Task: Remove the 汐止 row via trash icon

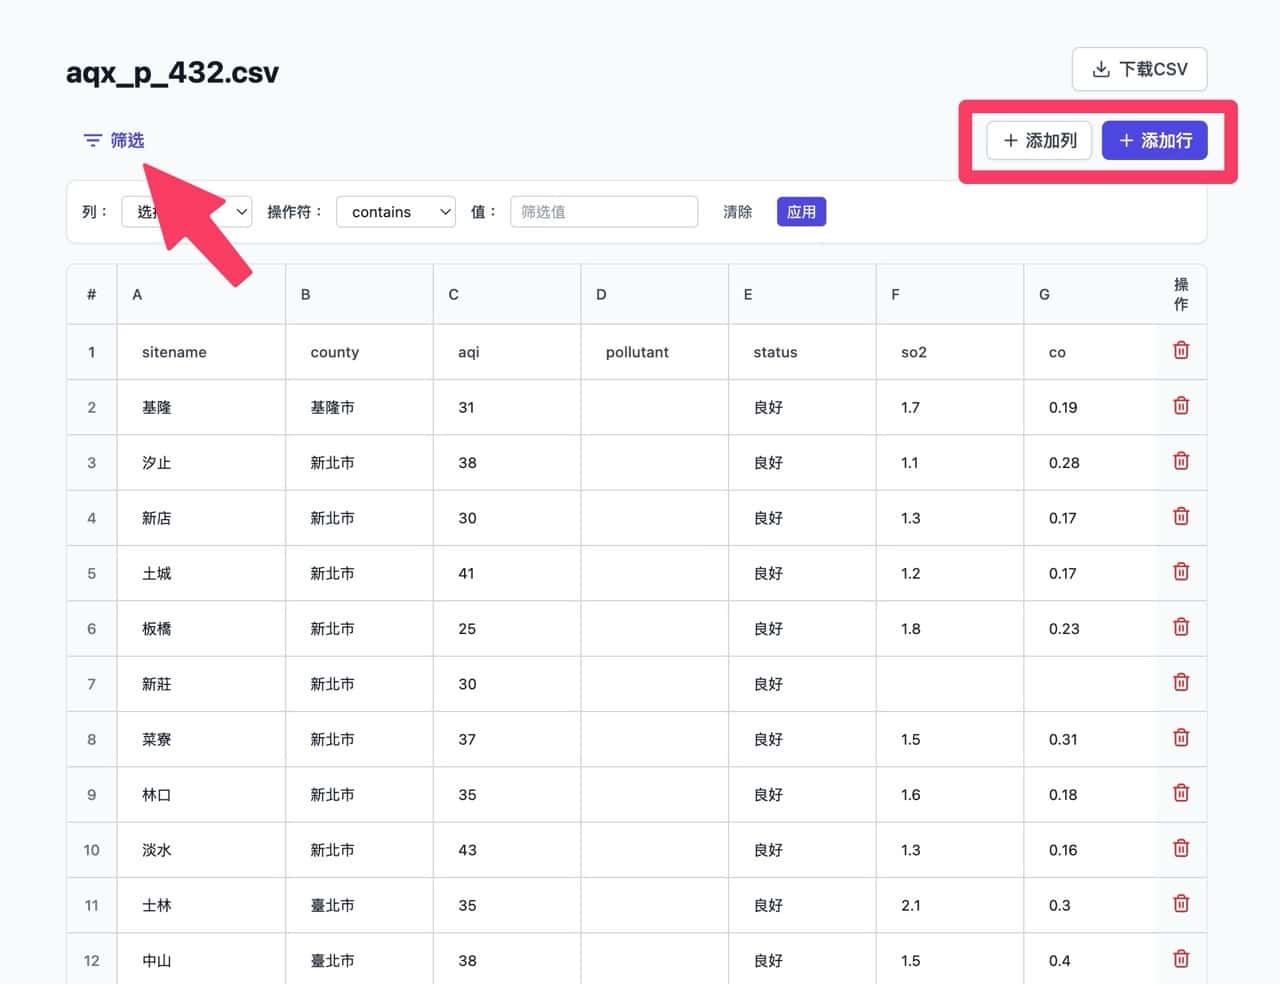Action: point(1181,461)
